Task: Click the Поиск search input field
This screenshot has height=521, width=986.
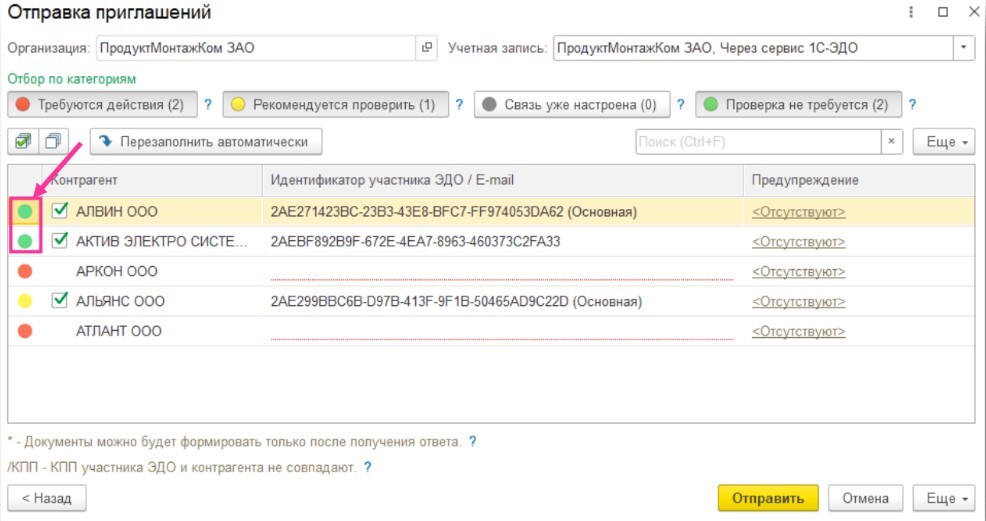Action: [x=757, y=142]
